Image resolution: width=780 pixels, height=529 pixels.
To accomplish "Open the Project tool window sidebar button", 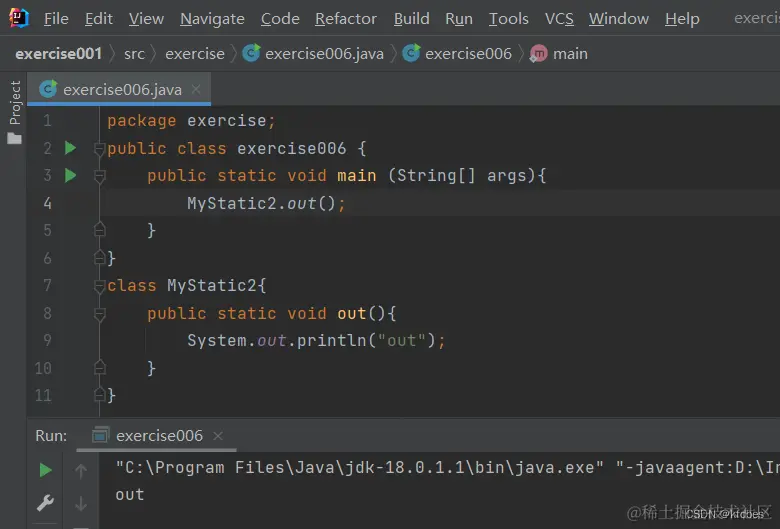I will coord(15,103).
